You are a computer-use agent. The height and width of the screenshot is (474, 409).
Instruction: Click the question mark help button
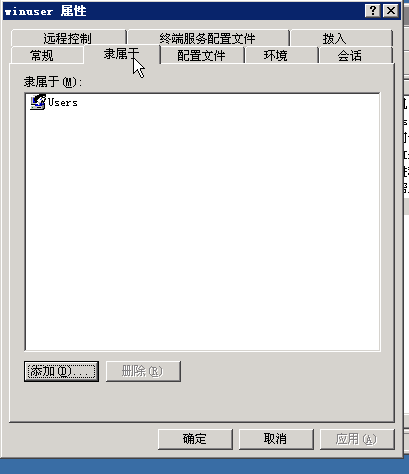[x=373, y=11]
